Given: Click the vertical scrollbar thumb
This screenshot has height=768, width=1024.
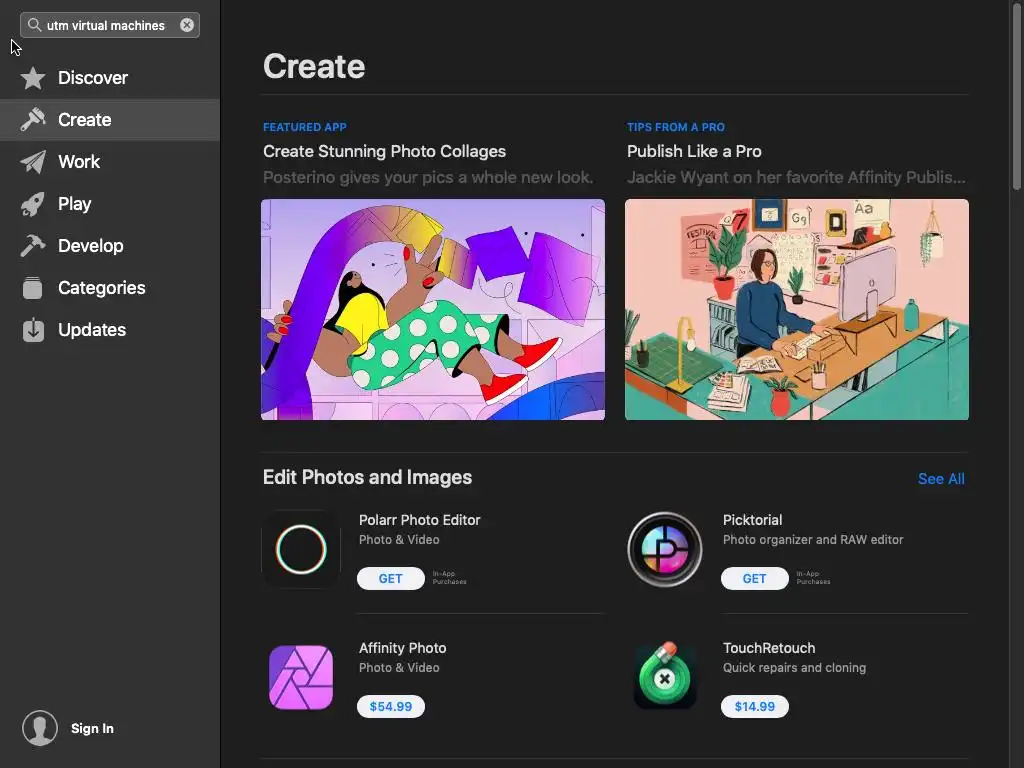Looking at the screenshot, I should click(1017, 95).
